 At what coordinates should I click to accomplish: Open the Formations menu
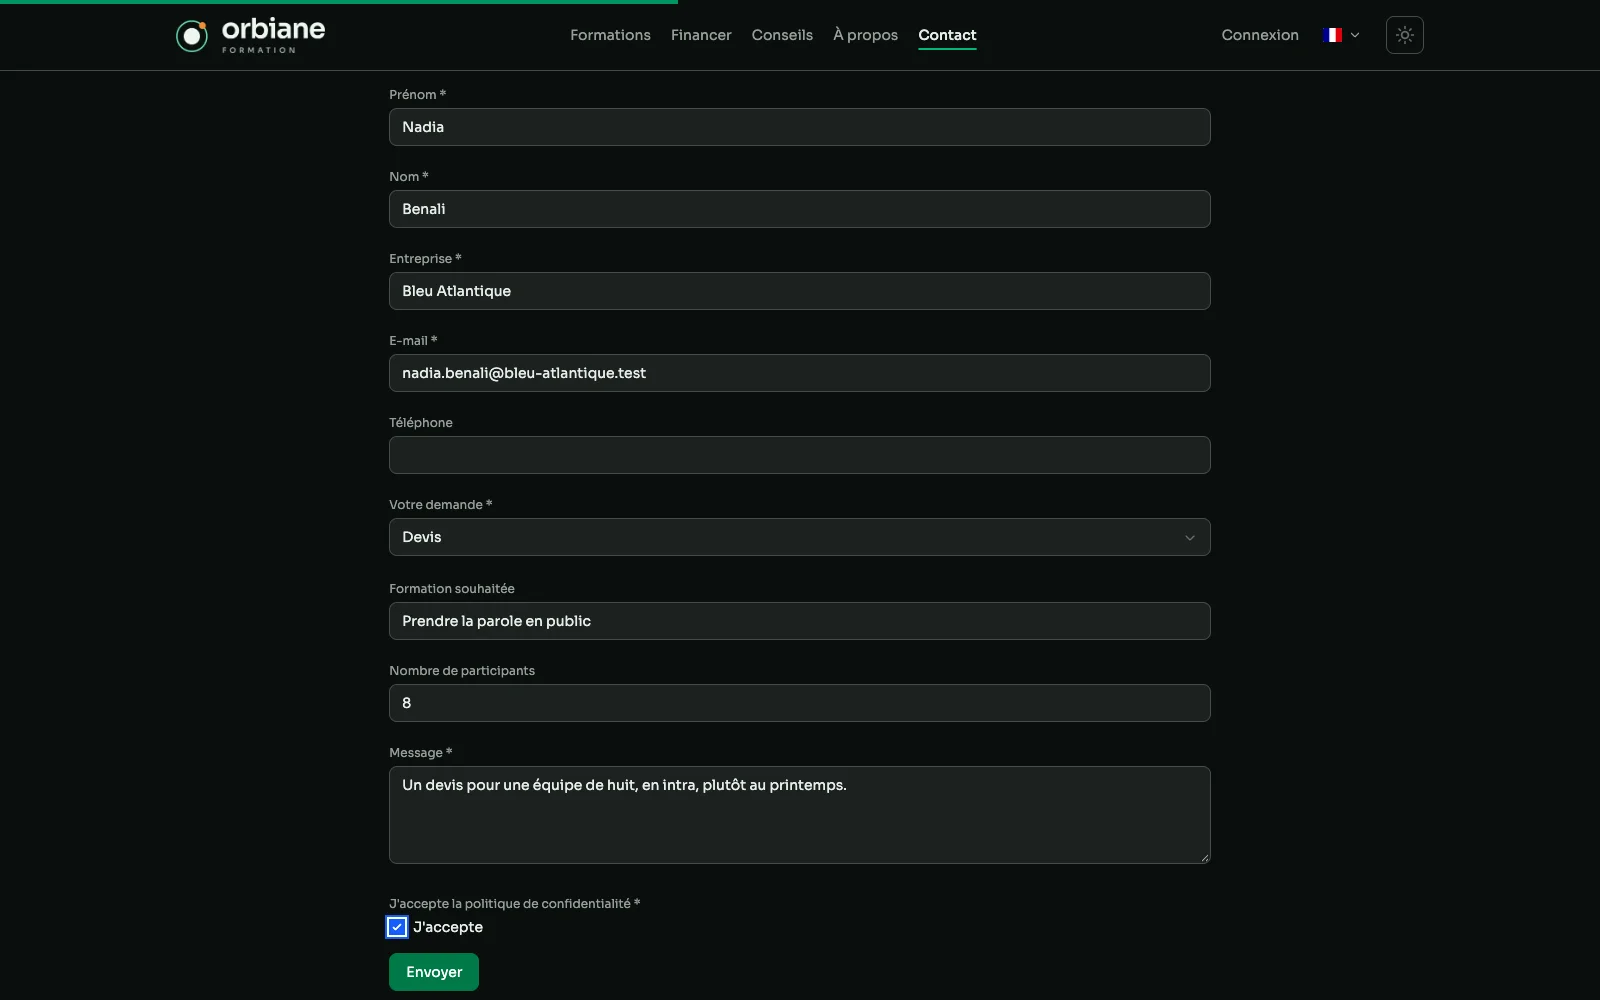610,35
